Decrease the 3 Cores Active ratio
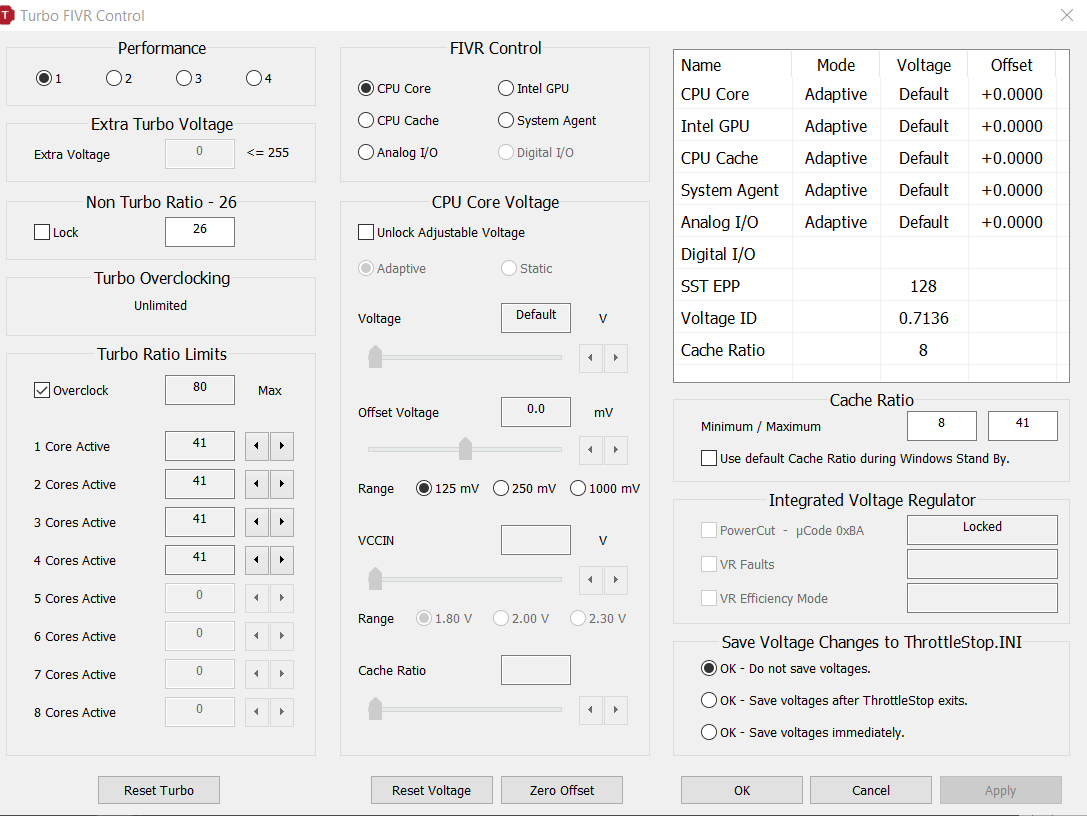 click(256, 522)
